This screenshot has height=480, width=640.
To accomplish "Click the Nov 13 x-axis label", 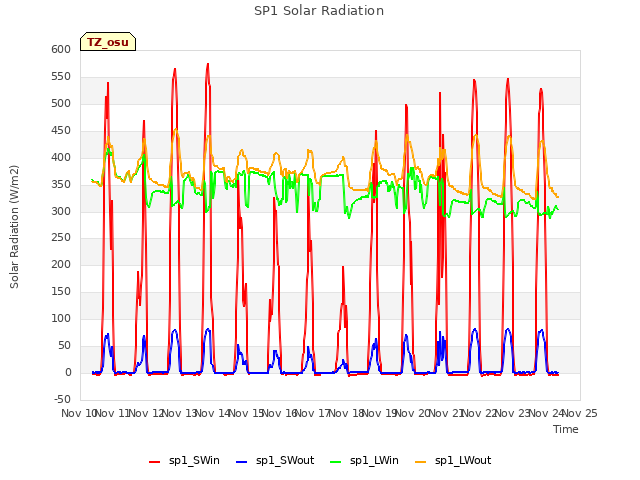I will click(x=180, y=413).
